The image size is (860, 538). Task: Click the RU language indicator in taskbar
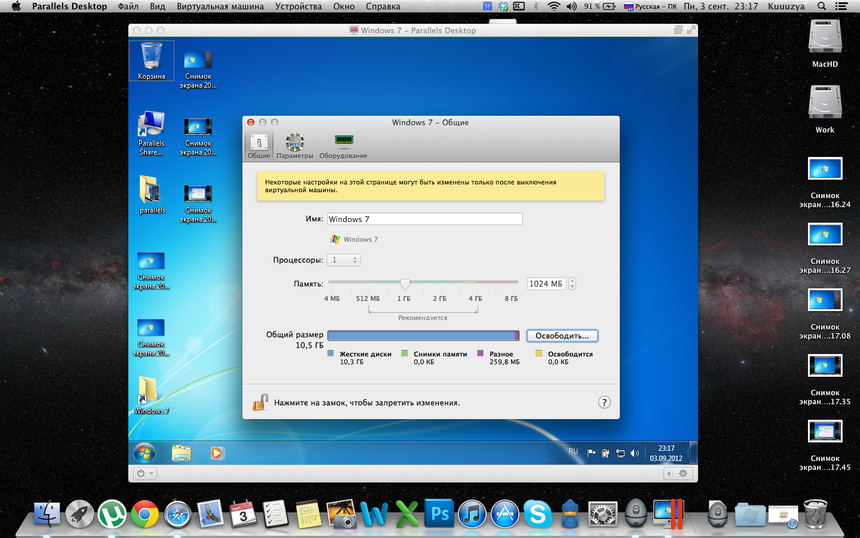coord(573,452)
